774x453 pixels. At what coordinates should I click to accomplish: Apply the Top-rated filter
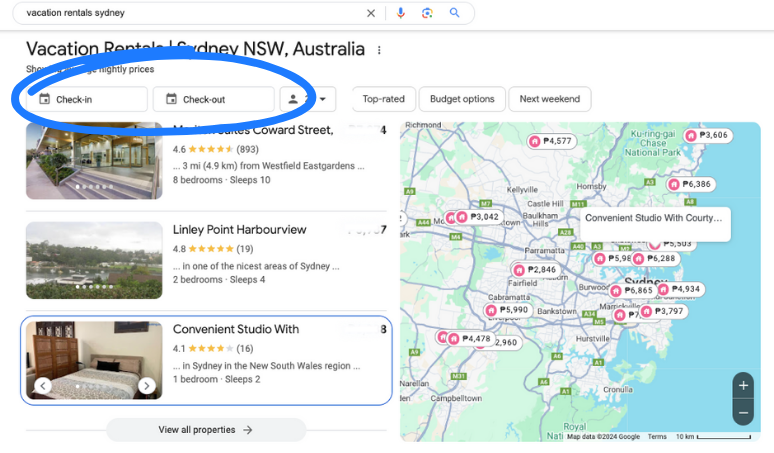(x=383, y=99)
